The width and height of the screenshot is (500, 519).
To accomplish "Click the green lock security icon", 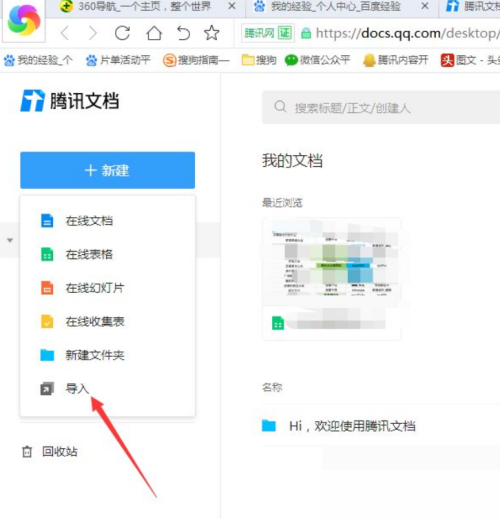I will coord(306,33).
